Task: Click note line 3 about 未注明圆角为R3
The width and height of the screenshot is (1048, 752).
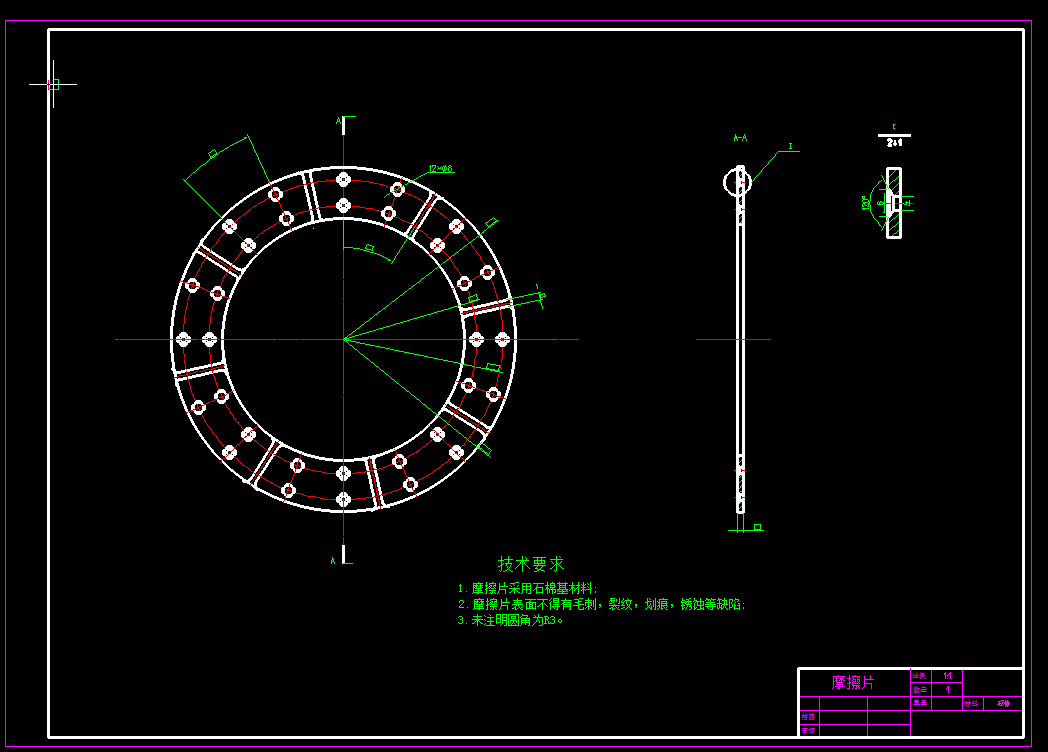Action: pyautogui.click(x=510, y=620)
